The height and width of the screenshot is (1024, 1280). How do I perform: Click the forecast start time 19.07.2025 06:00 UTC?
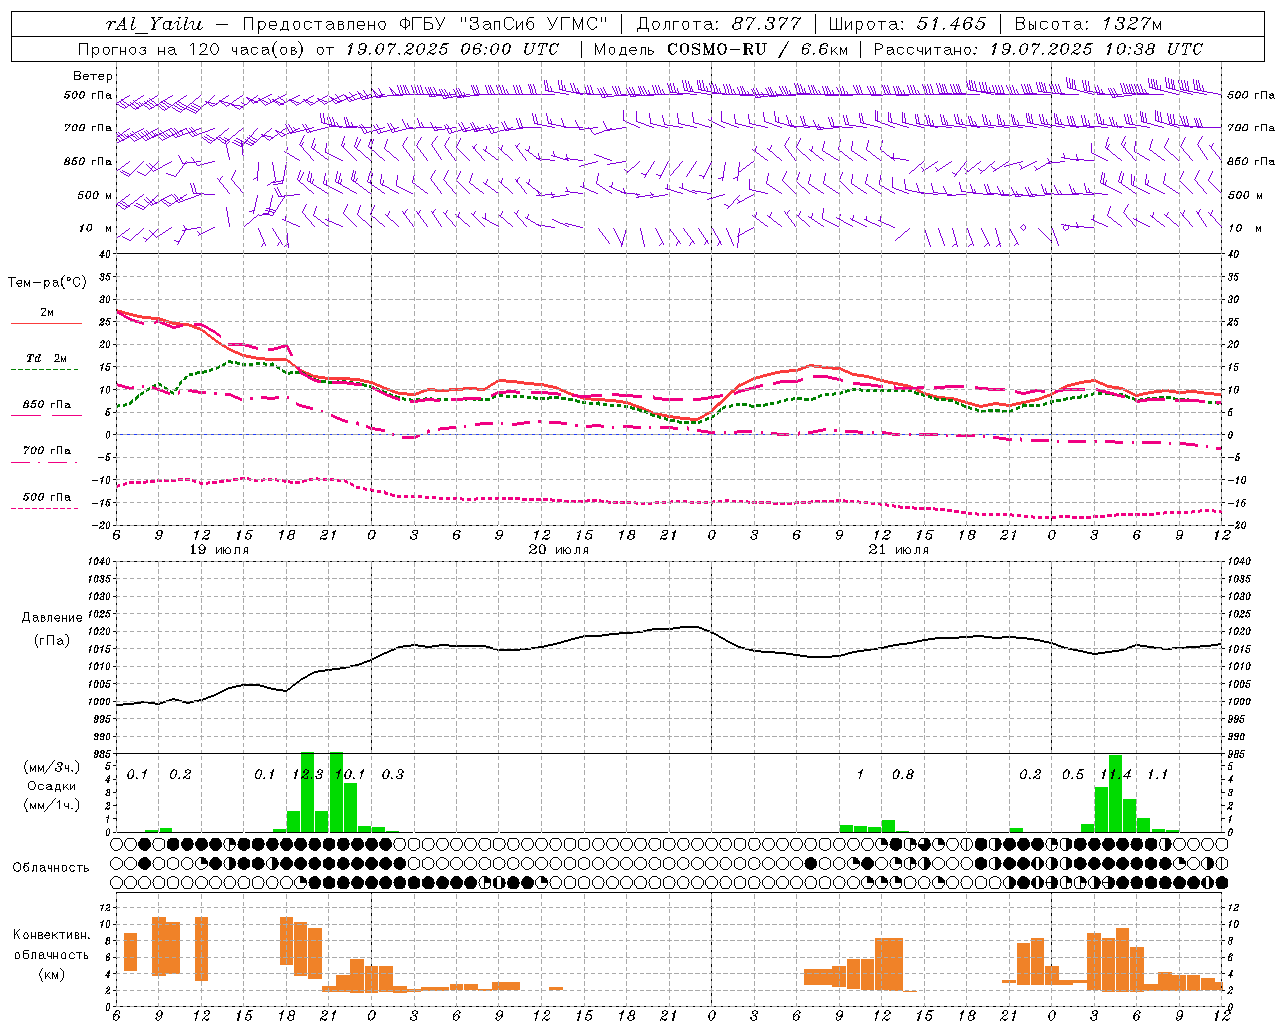[x=452, y=49]
